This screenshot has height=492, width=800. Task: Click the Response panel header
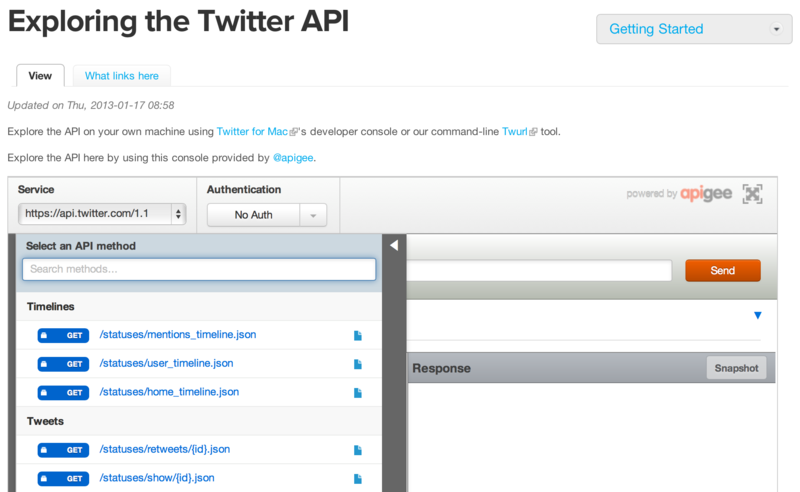point(591,368)
